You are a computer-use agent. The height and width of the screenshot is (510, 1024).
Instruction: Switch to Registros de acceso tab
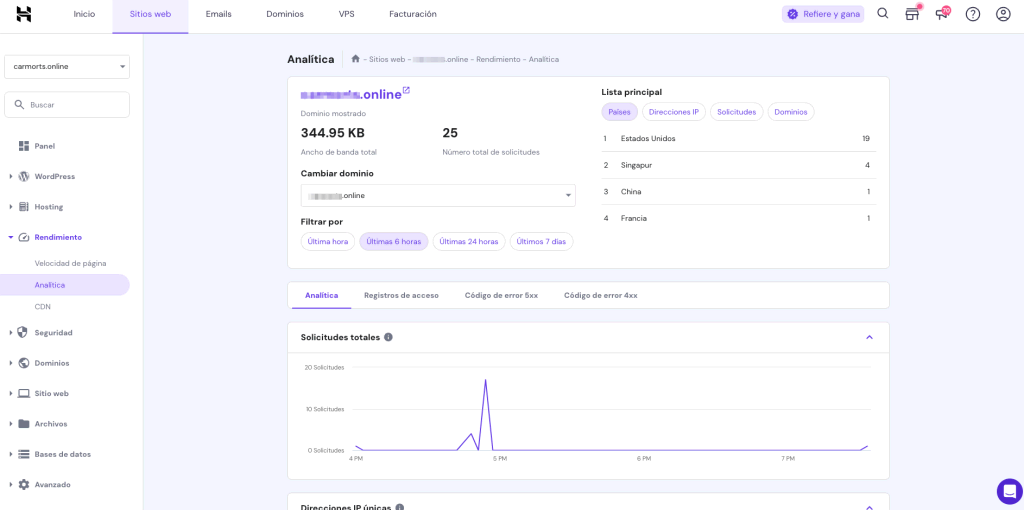click(401, 295)
